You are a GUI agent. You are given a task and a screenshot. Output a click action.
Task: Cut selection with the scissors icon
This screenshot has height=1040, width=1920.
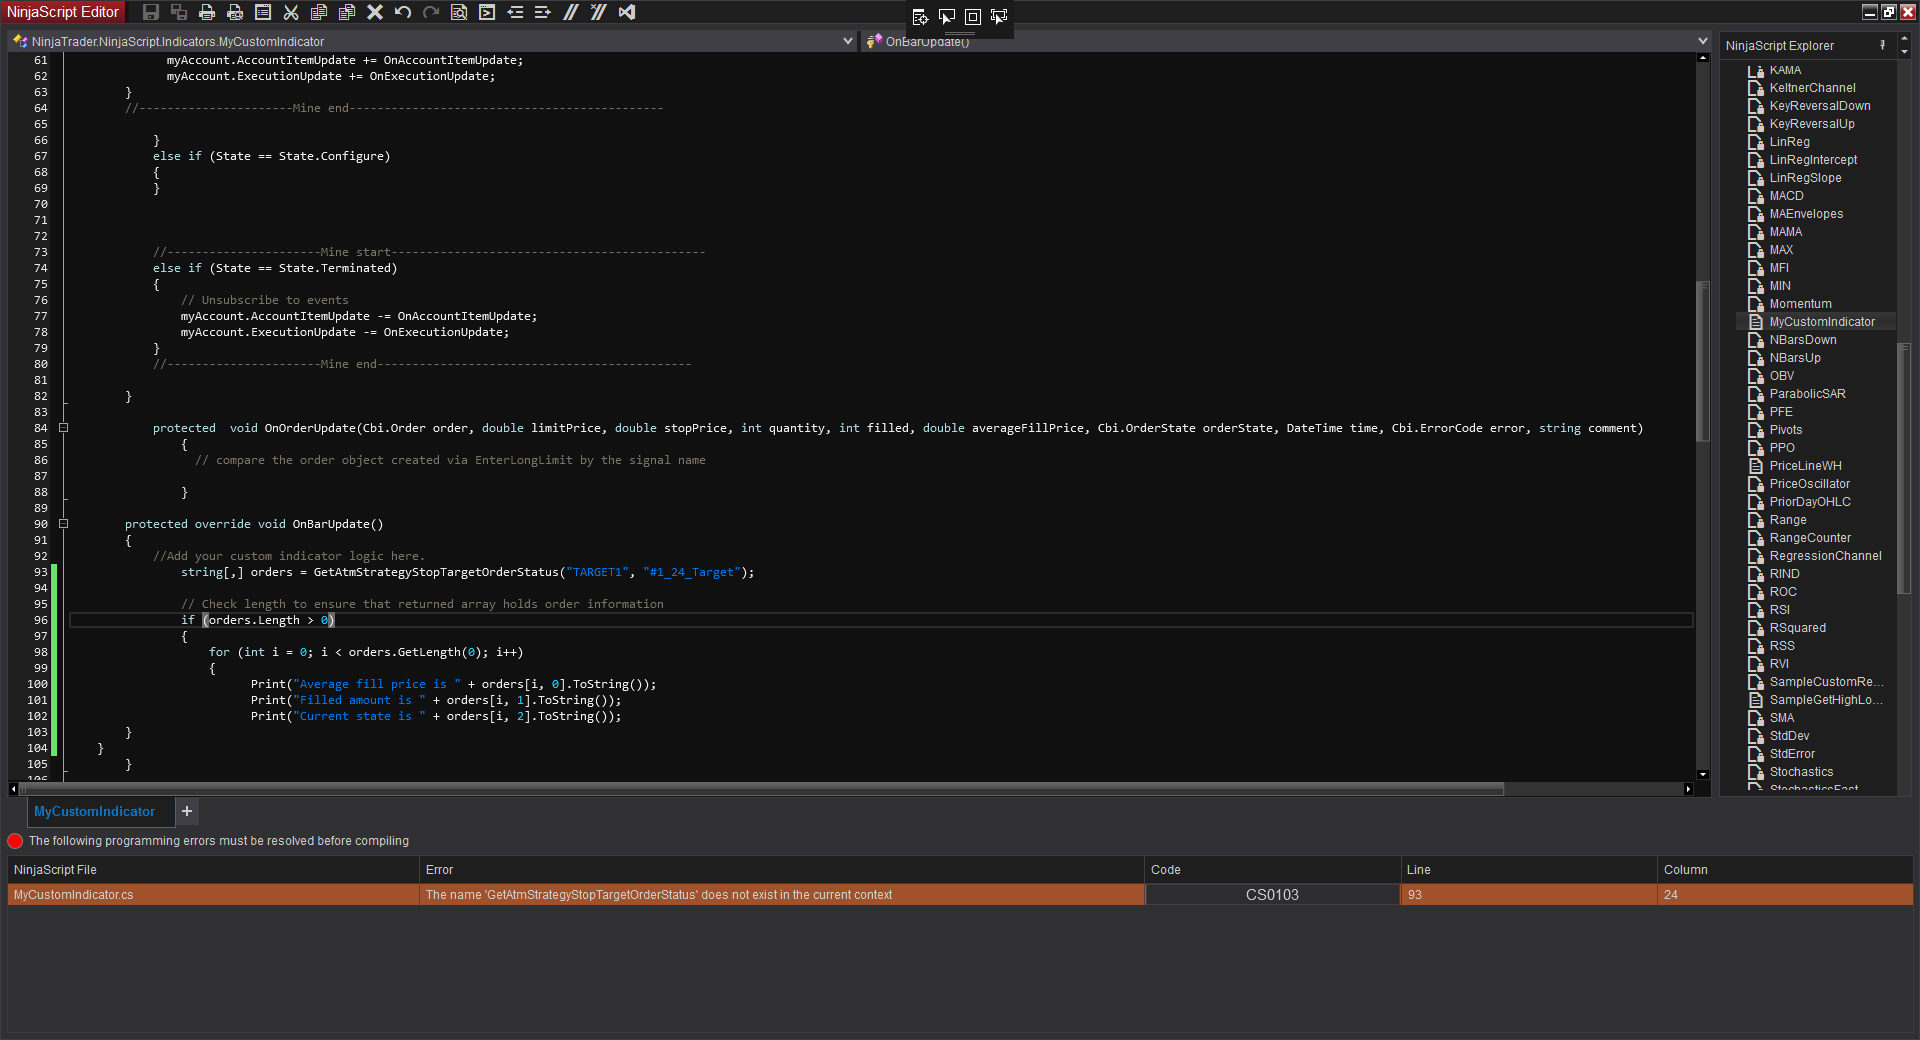(291, 12)
